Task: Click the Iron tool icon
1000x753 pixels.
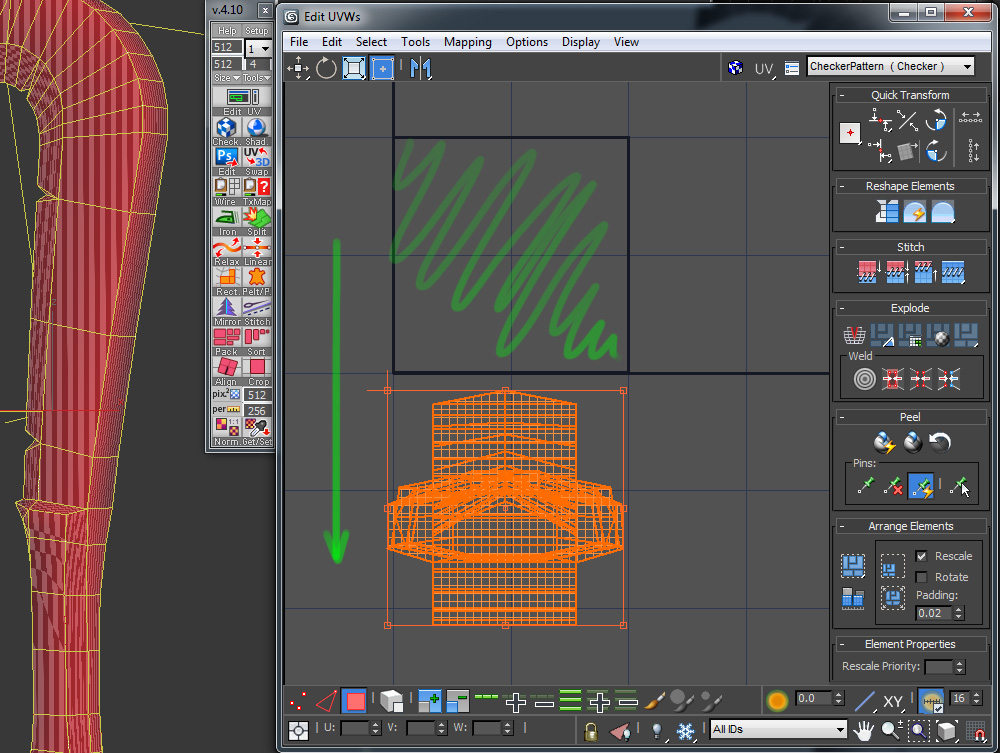Action: click(x=226, y=216)
